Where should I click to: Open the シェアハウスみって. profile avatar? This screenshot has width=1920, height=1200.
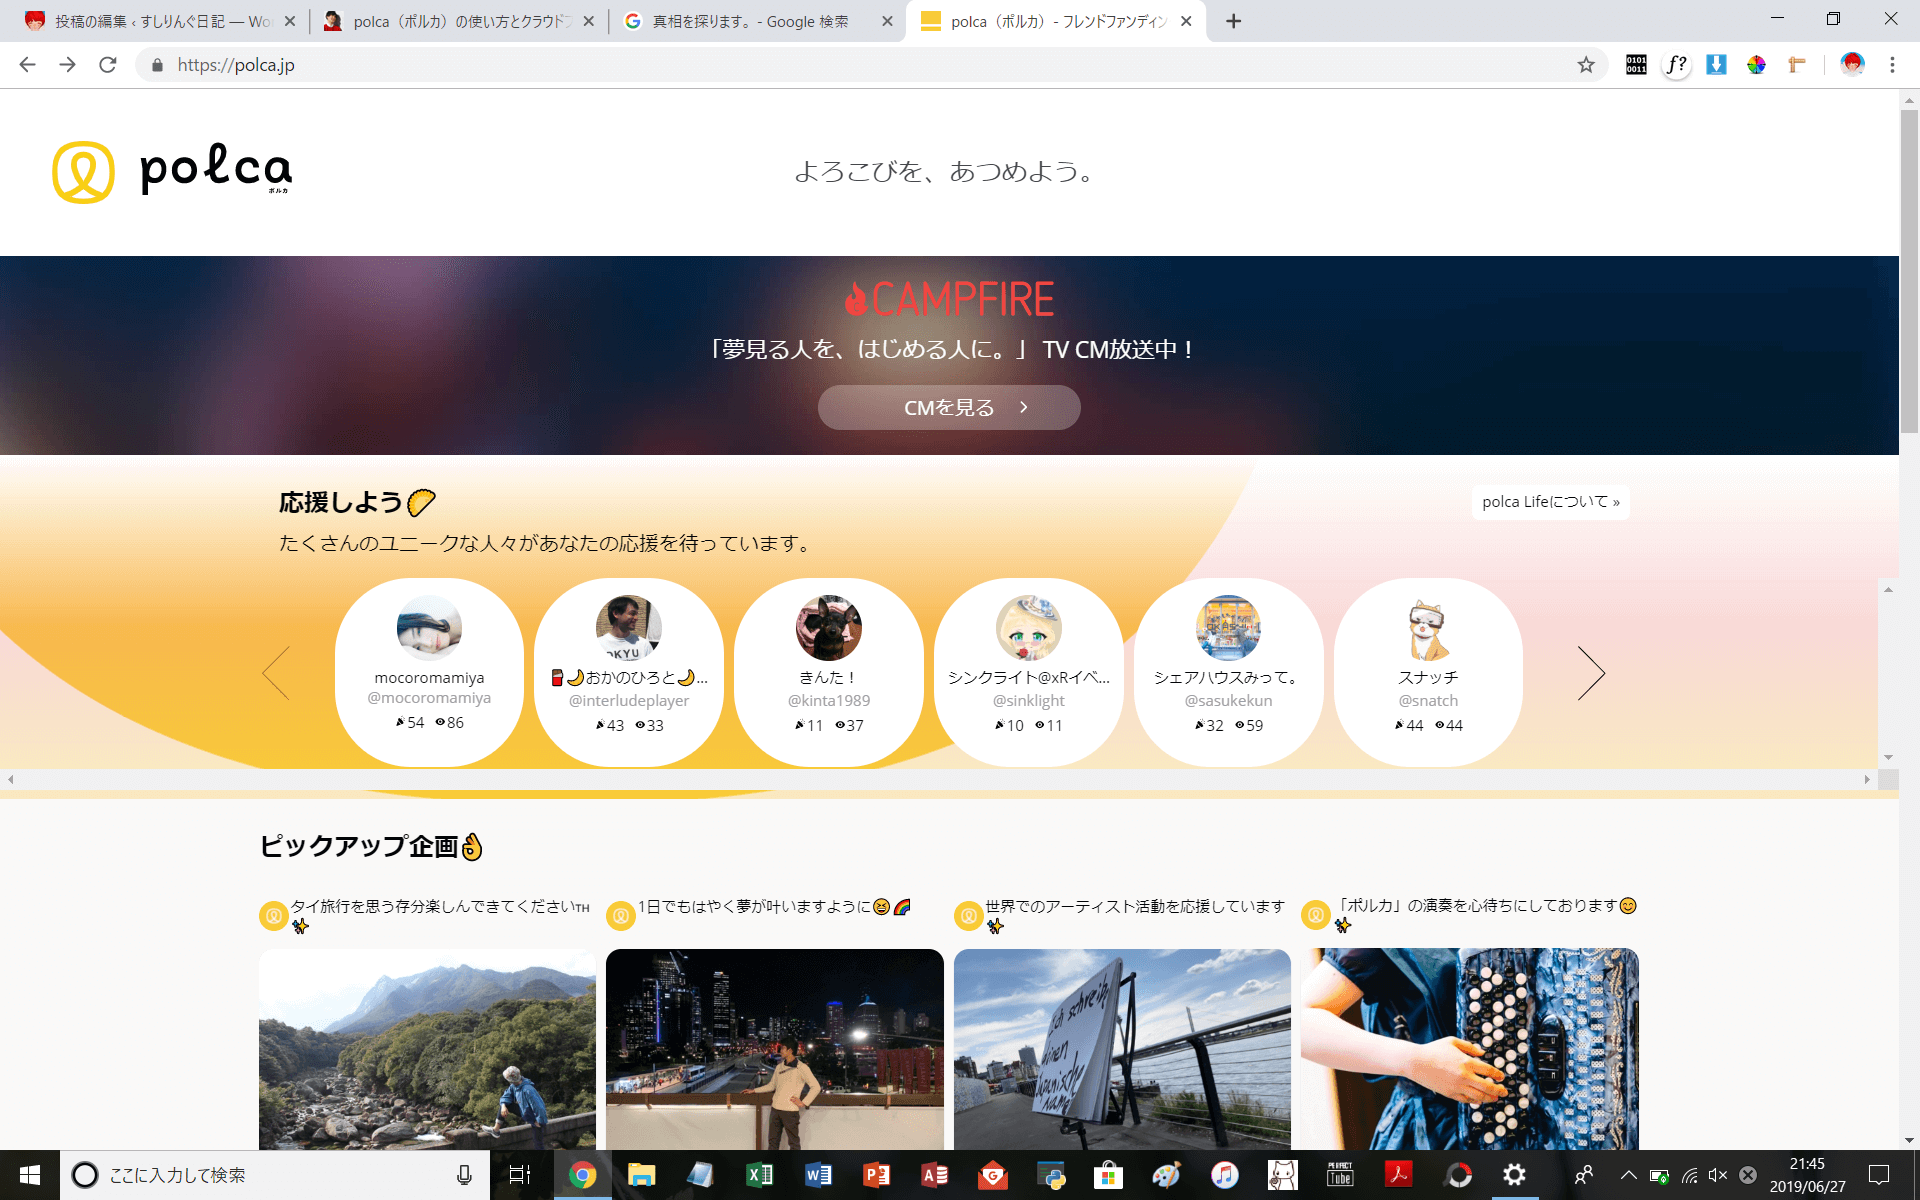(x=1228, y=628)
